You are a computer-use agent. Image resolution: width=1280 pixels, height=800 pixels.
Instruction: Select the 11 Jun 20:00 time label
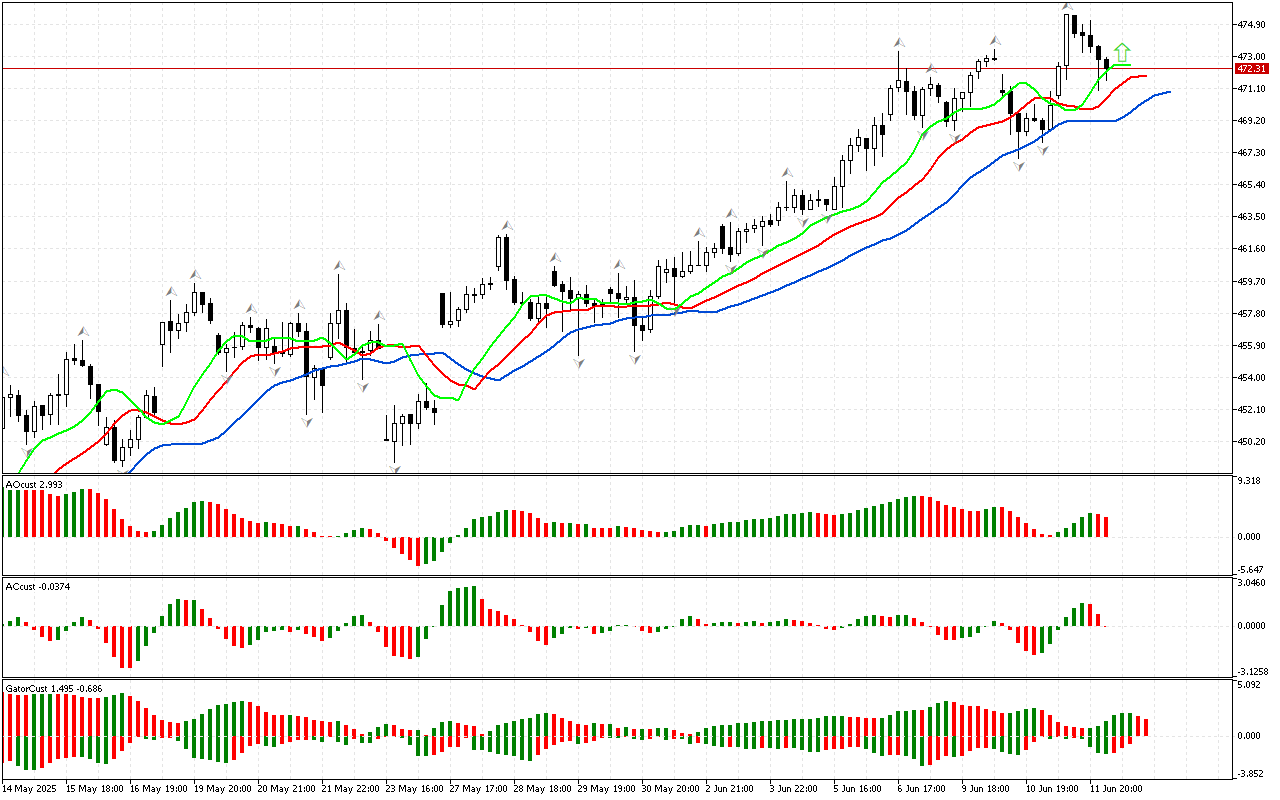tap(1119, 788)
